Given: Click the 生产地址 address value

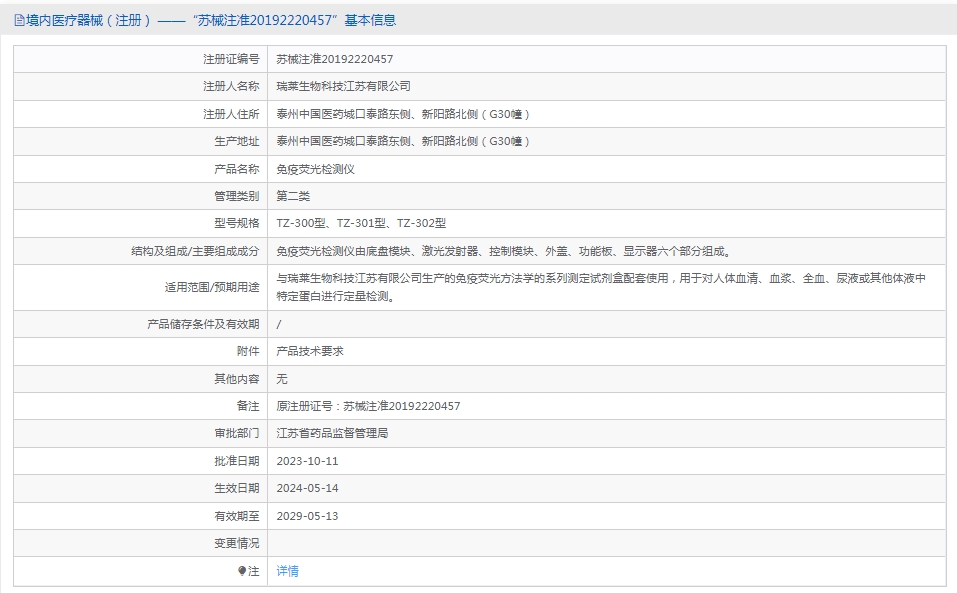Looking at the screenshot, I should 403,142.
